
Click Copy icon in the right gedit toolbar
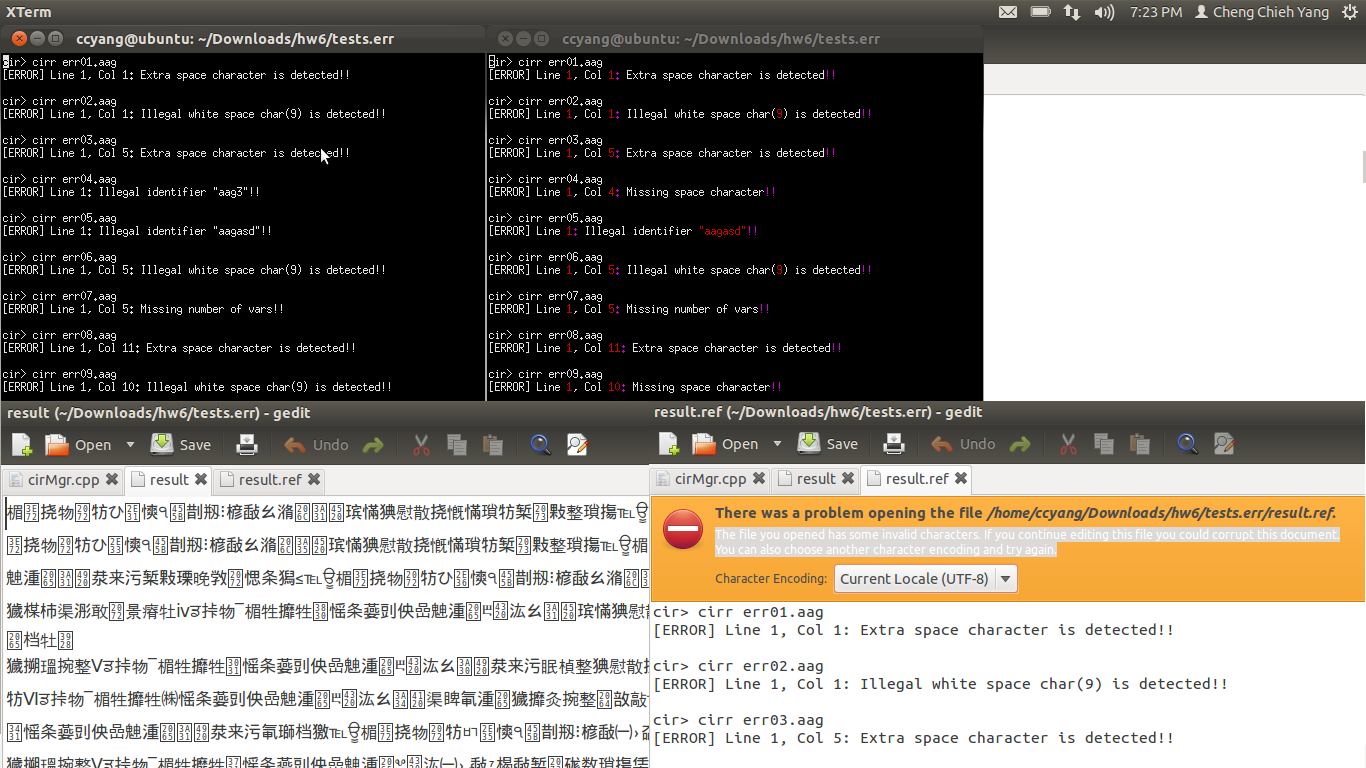(1104, 444)
